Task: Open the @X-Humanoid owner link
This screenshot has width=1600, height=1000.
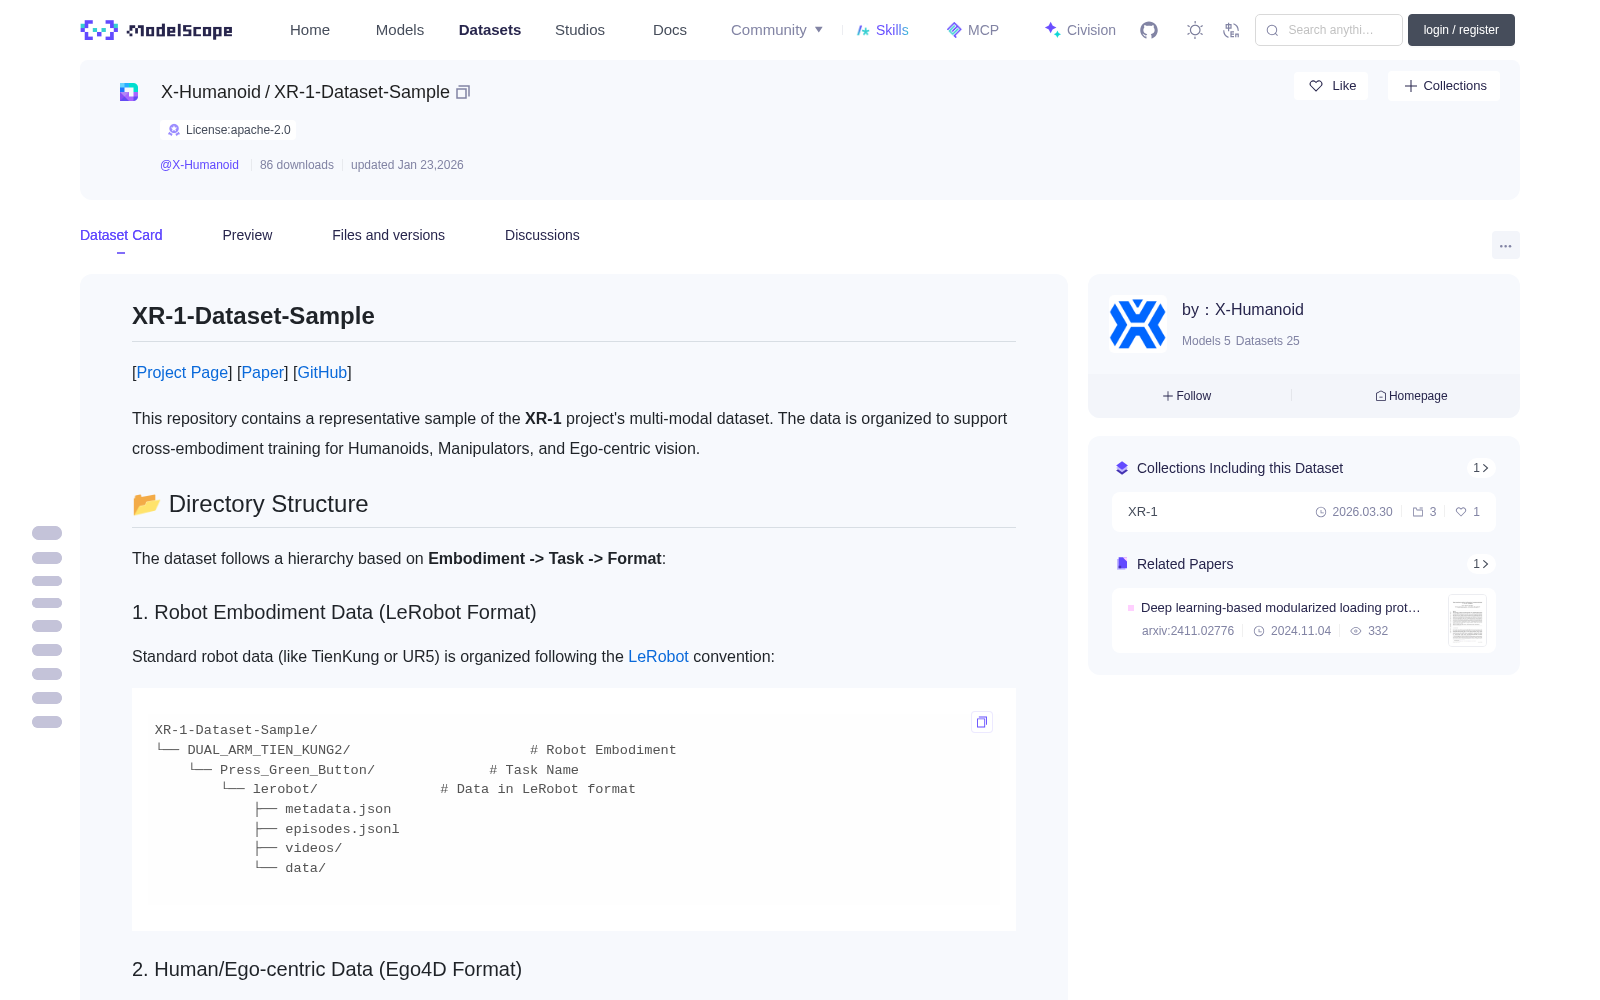Action: (199, 165)
